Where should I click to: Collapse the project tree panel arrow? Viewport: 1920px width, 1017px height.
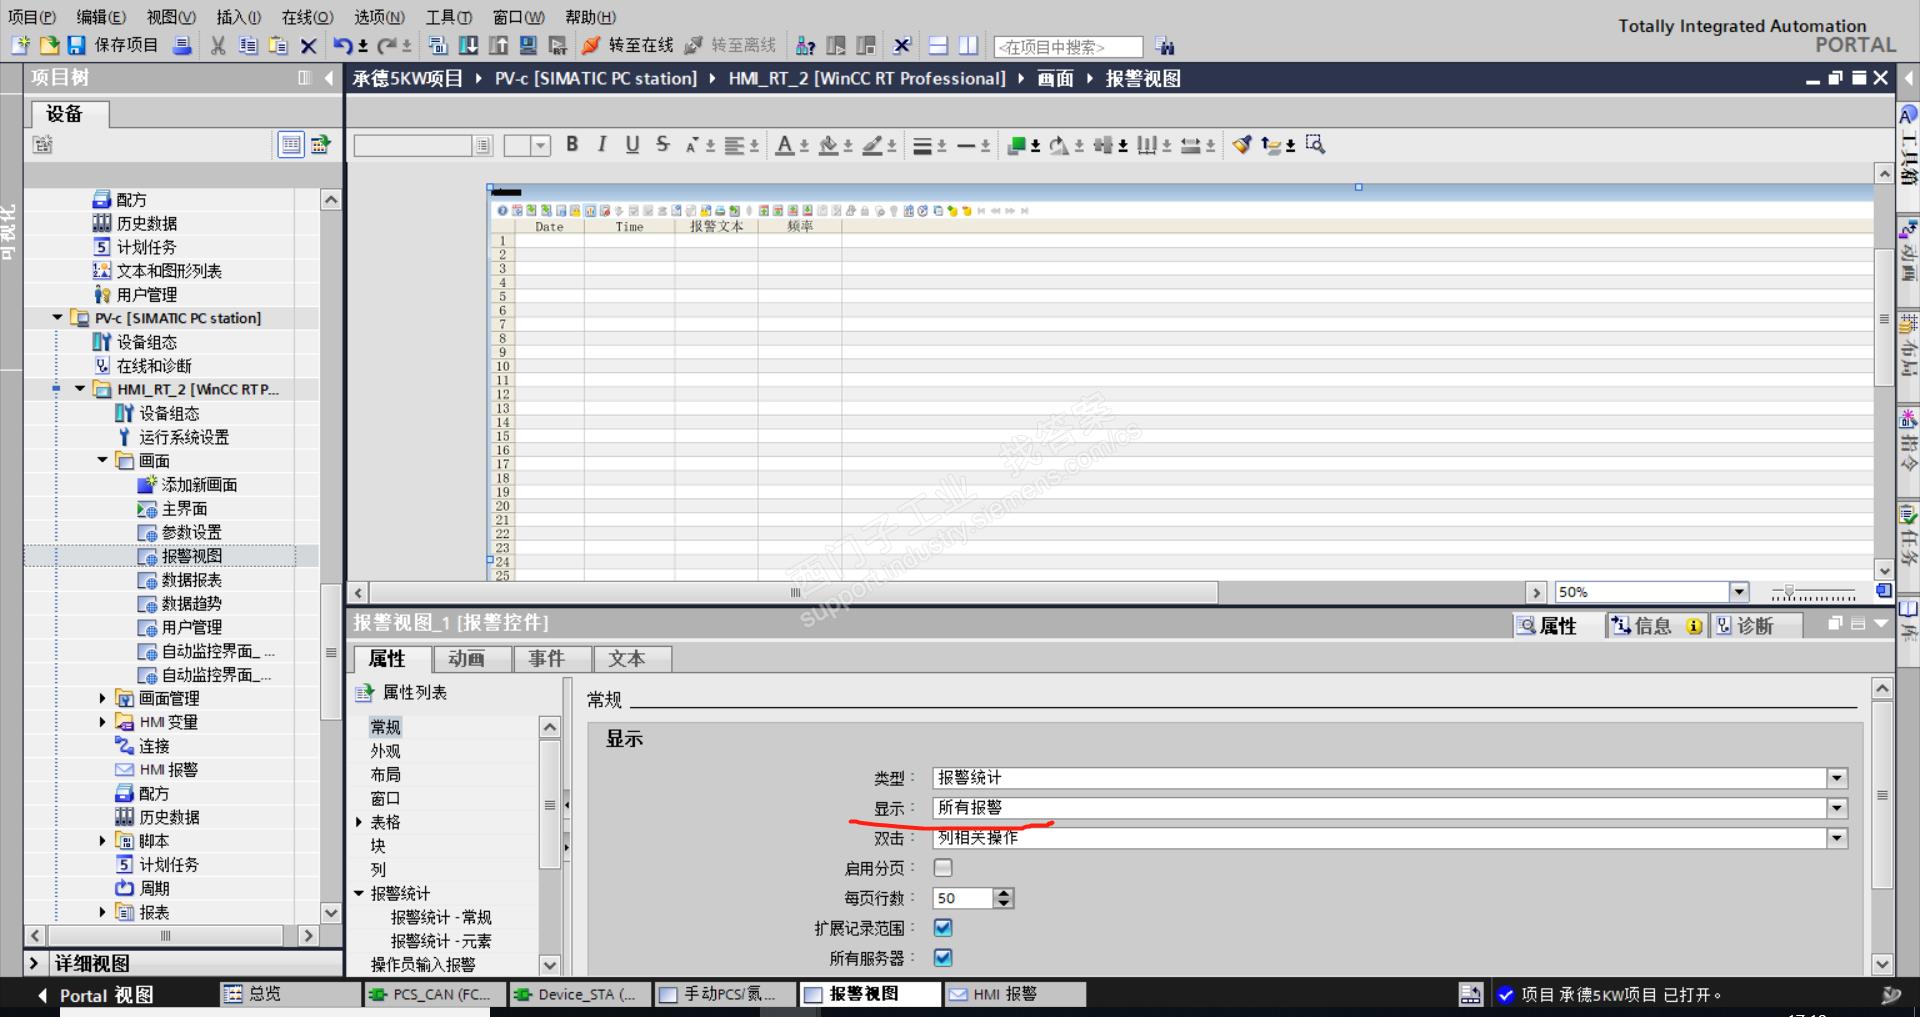click(328, 78)
